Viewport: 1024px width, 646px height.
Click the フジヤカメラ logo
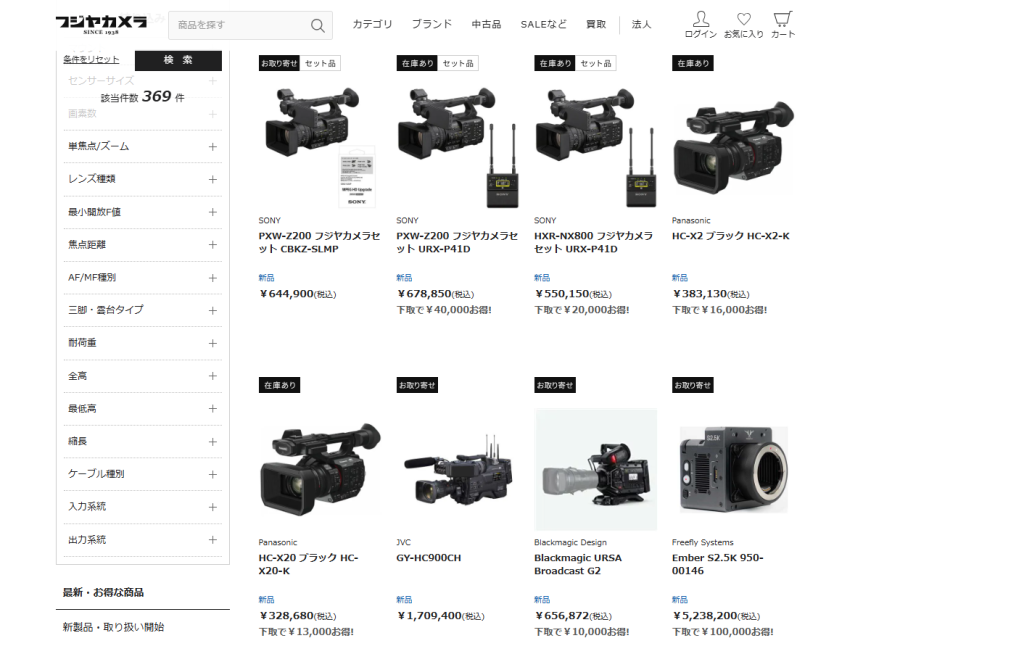[x=101, y=24]
